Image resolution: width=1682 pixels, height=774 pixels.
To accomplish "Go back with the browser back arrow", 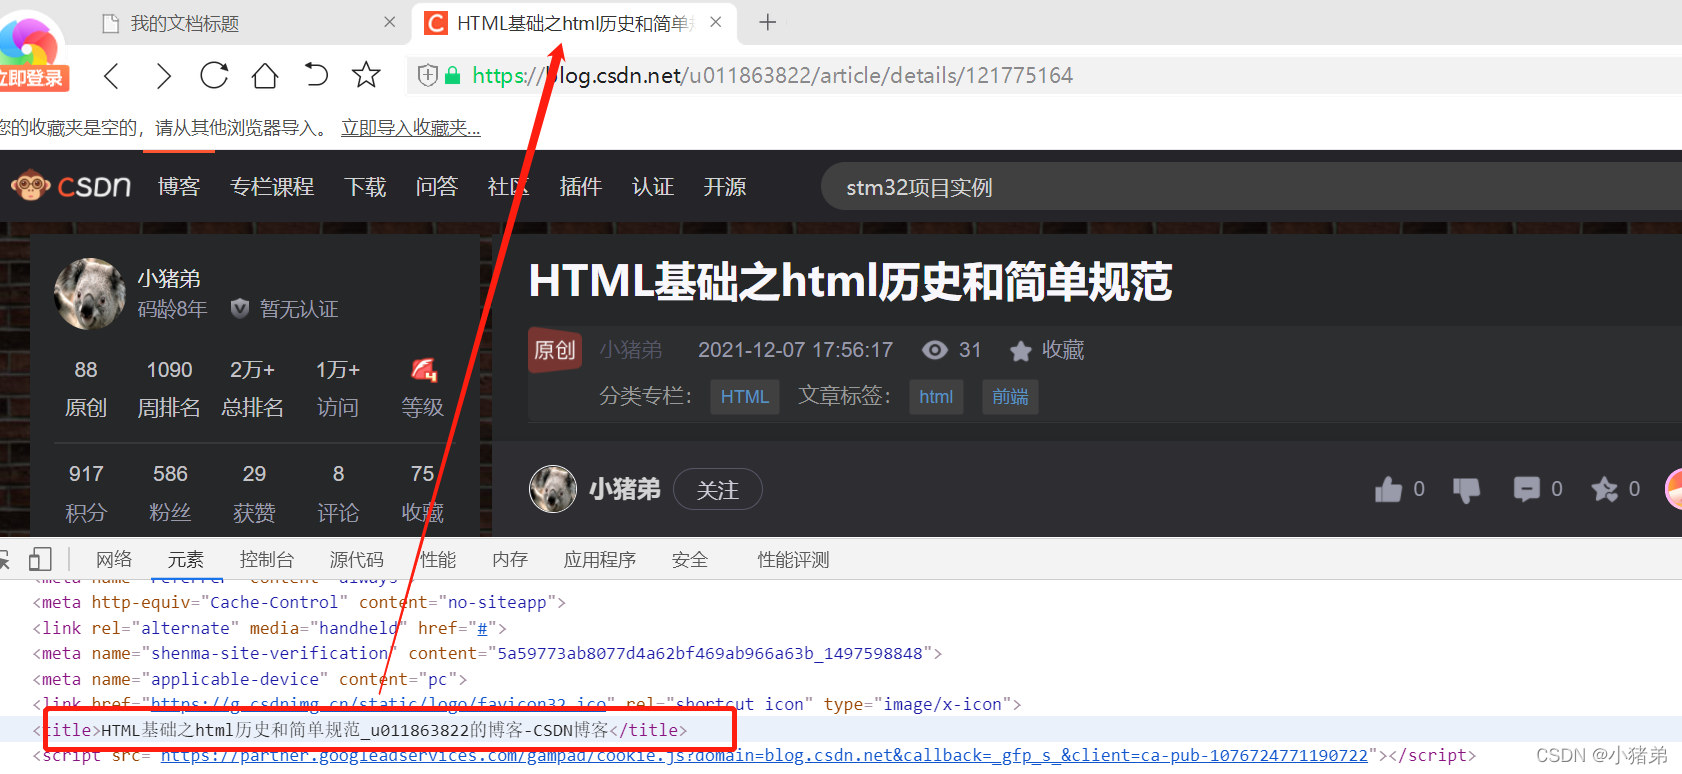I will point(111,75).
